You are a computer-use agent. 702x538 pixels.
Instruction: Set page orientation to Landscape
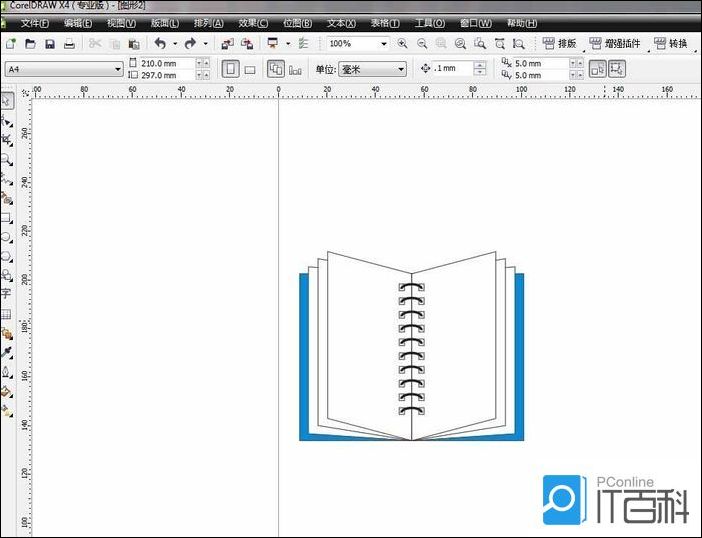pyautogui.click(x=250, y=69)
